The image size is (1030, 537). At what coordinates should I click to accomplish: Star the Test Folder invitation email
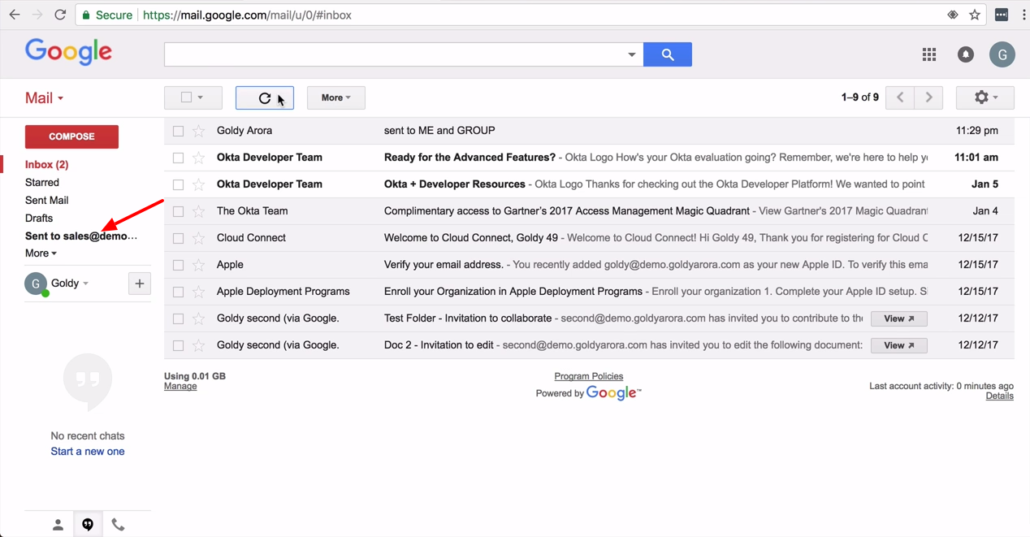coord(198,319)
